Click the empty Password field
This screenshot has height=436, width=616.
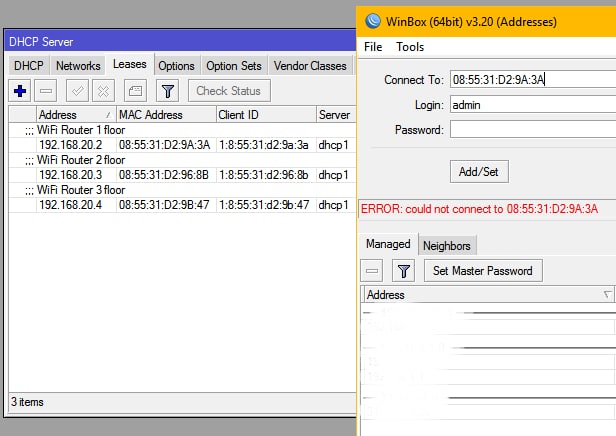tap(533, 129)
